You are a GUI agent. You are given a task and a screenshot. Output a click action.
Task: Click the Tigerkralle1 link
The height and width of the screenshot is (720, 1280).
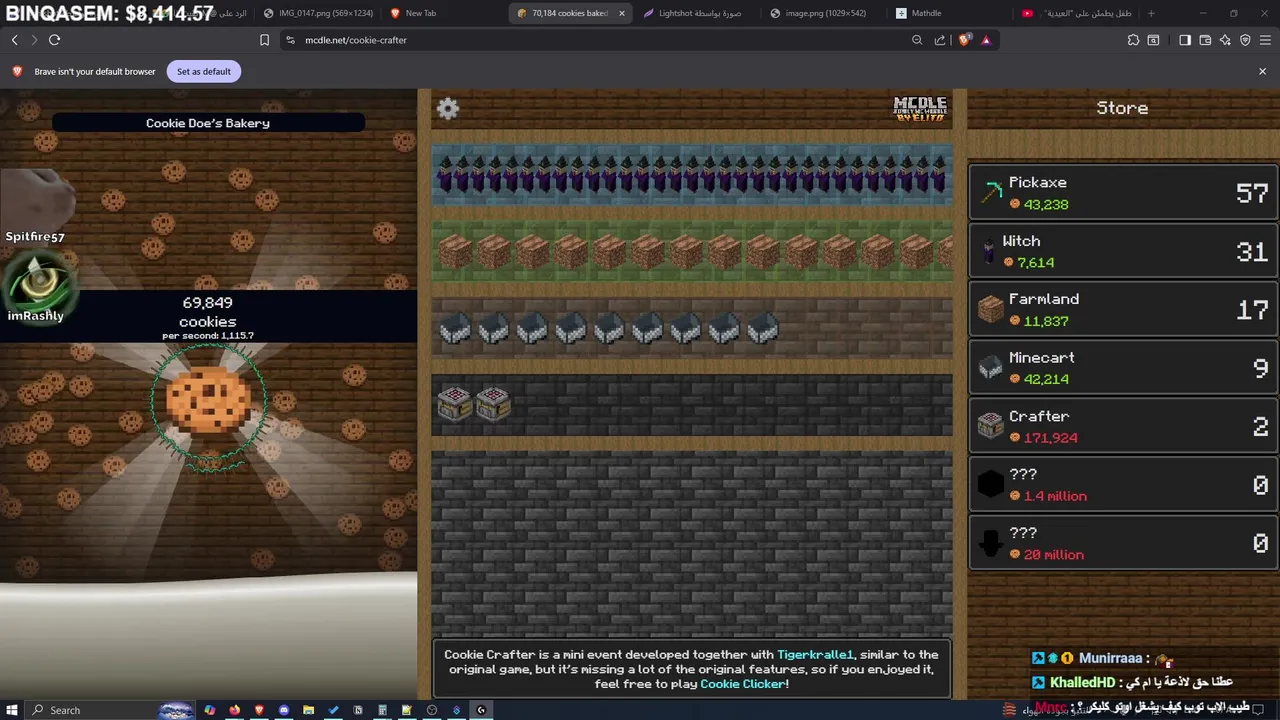[815, 654]
